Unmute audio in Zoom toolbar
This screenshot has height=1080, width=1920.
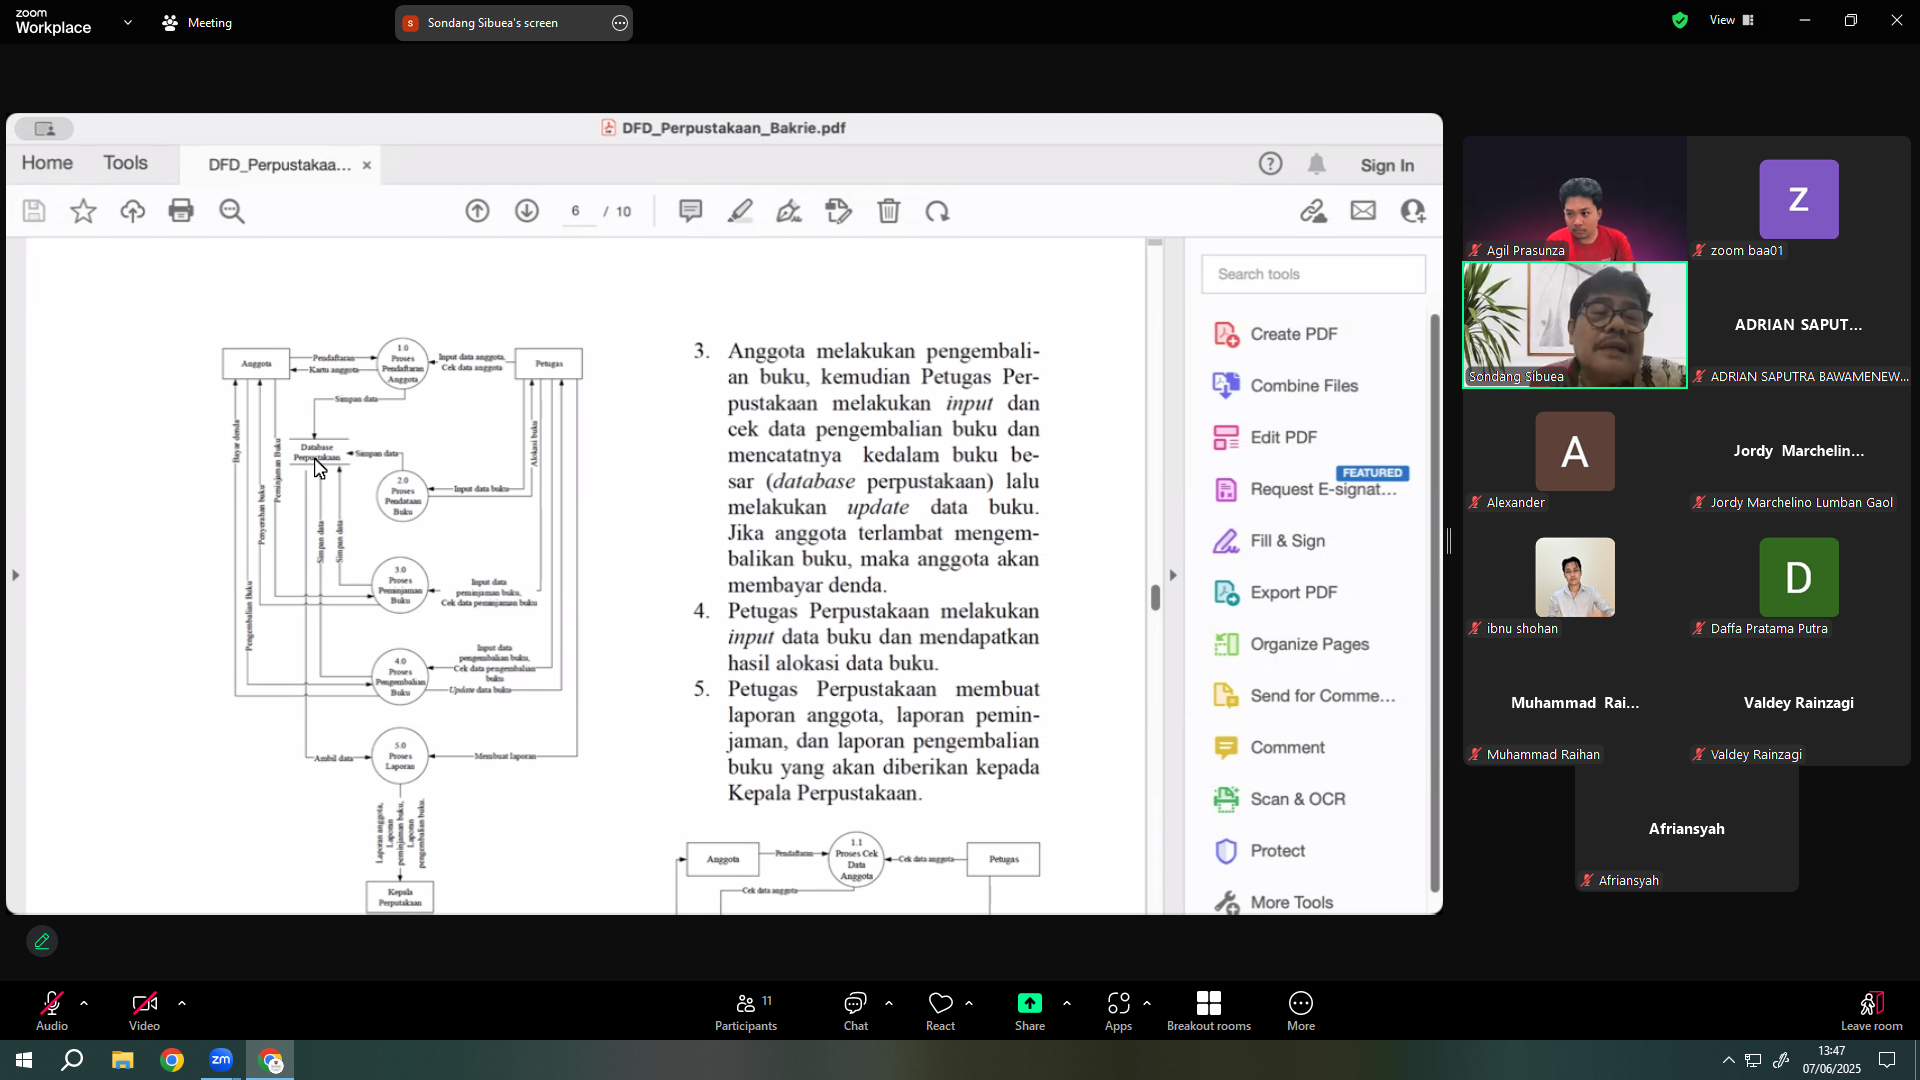click(52, 1011)
